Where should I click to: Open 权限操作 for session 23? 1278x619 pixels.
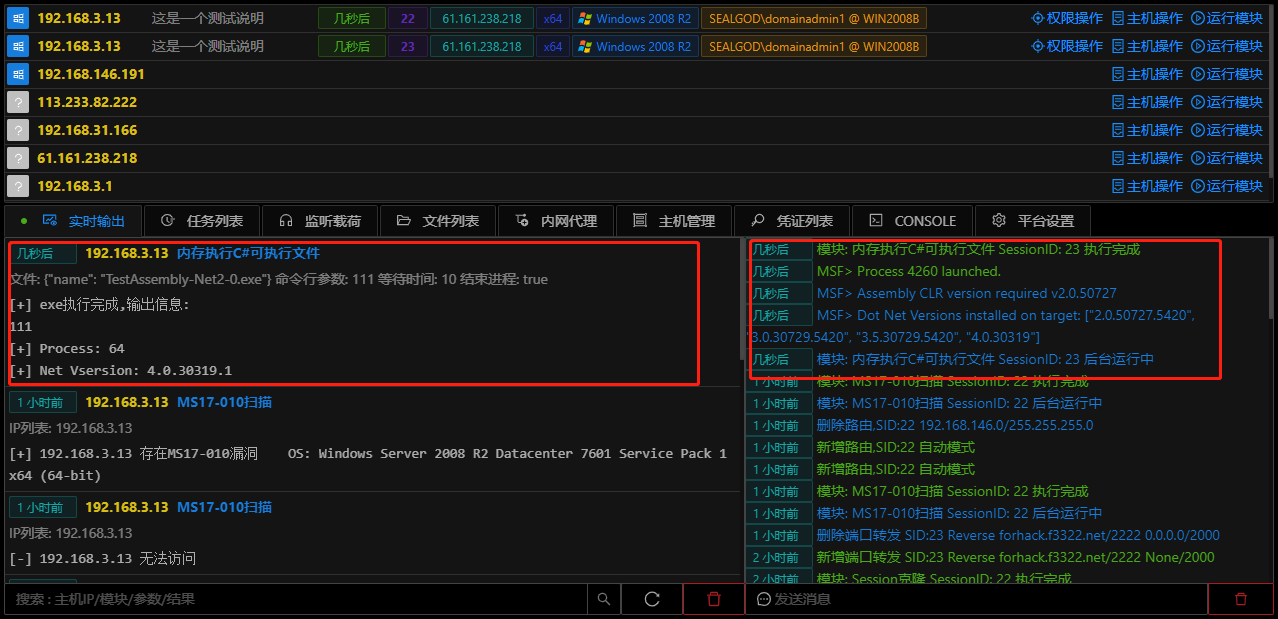pos(1067,46)
